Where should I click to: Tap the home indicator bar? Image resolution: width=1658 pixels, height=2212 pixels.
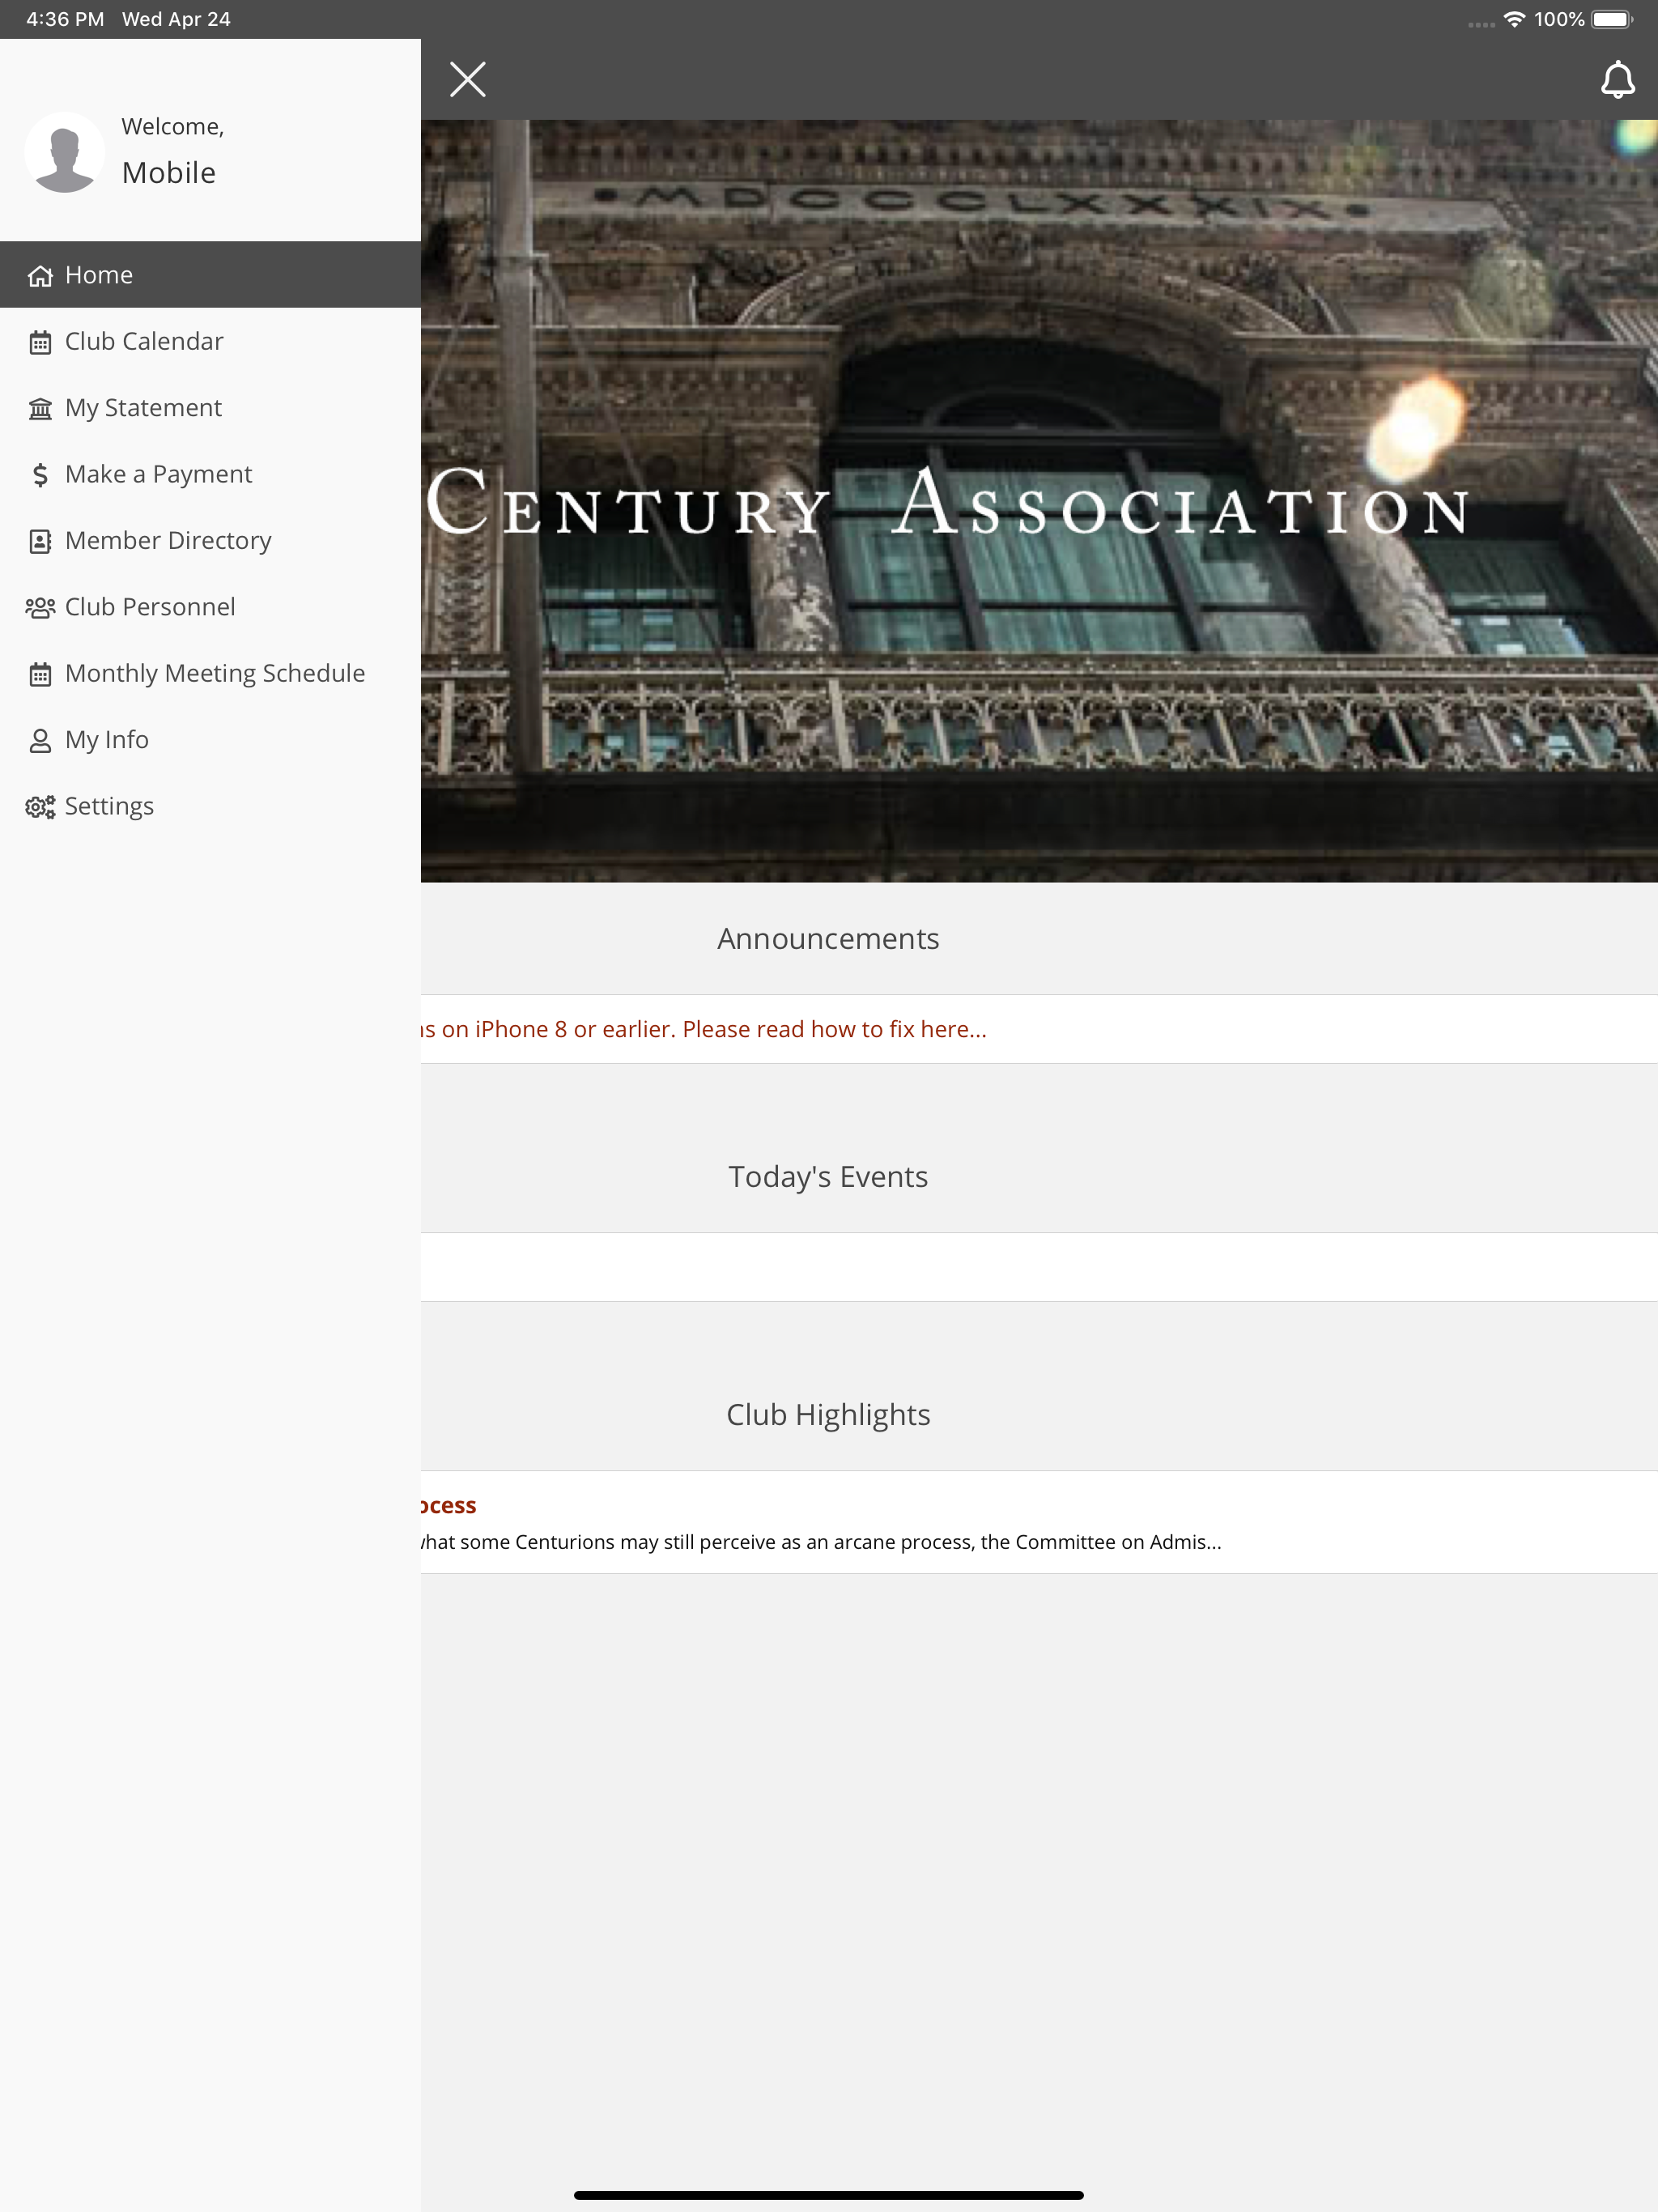(x=828, y=2195)
